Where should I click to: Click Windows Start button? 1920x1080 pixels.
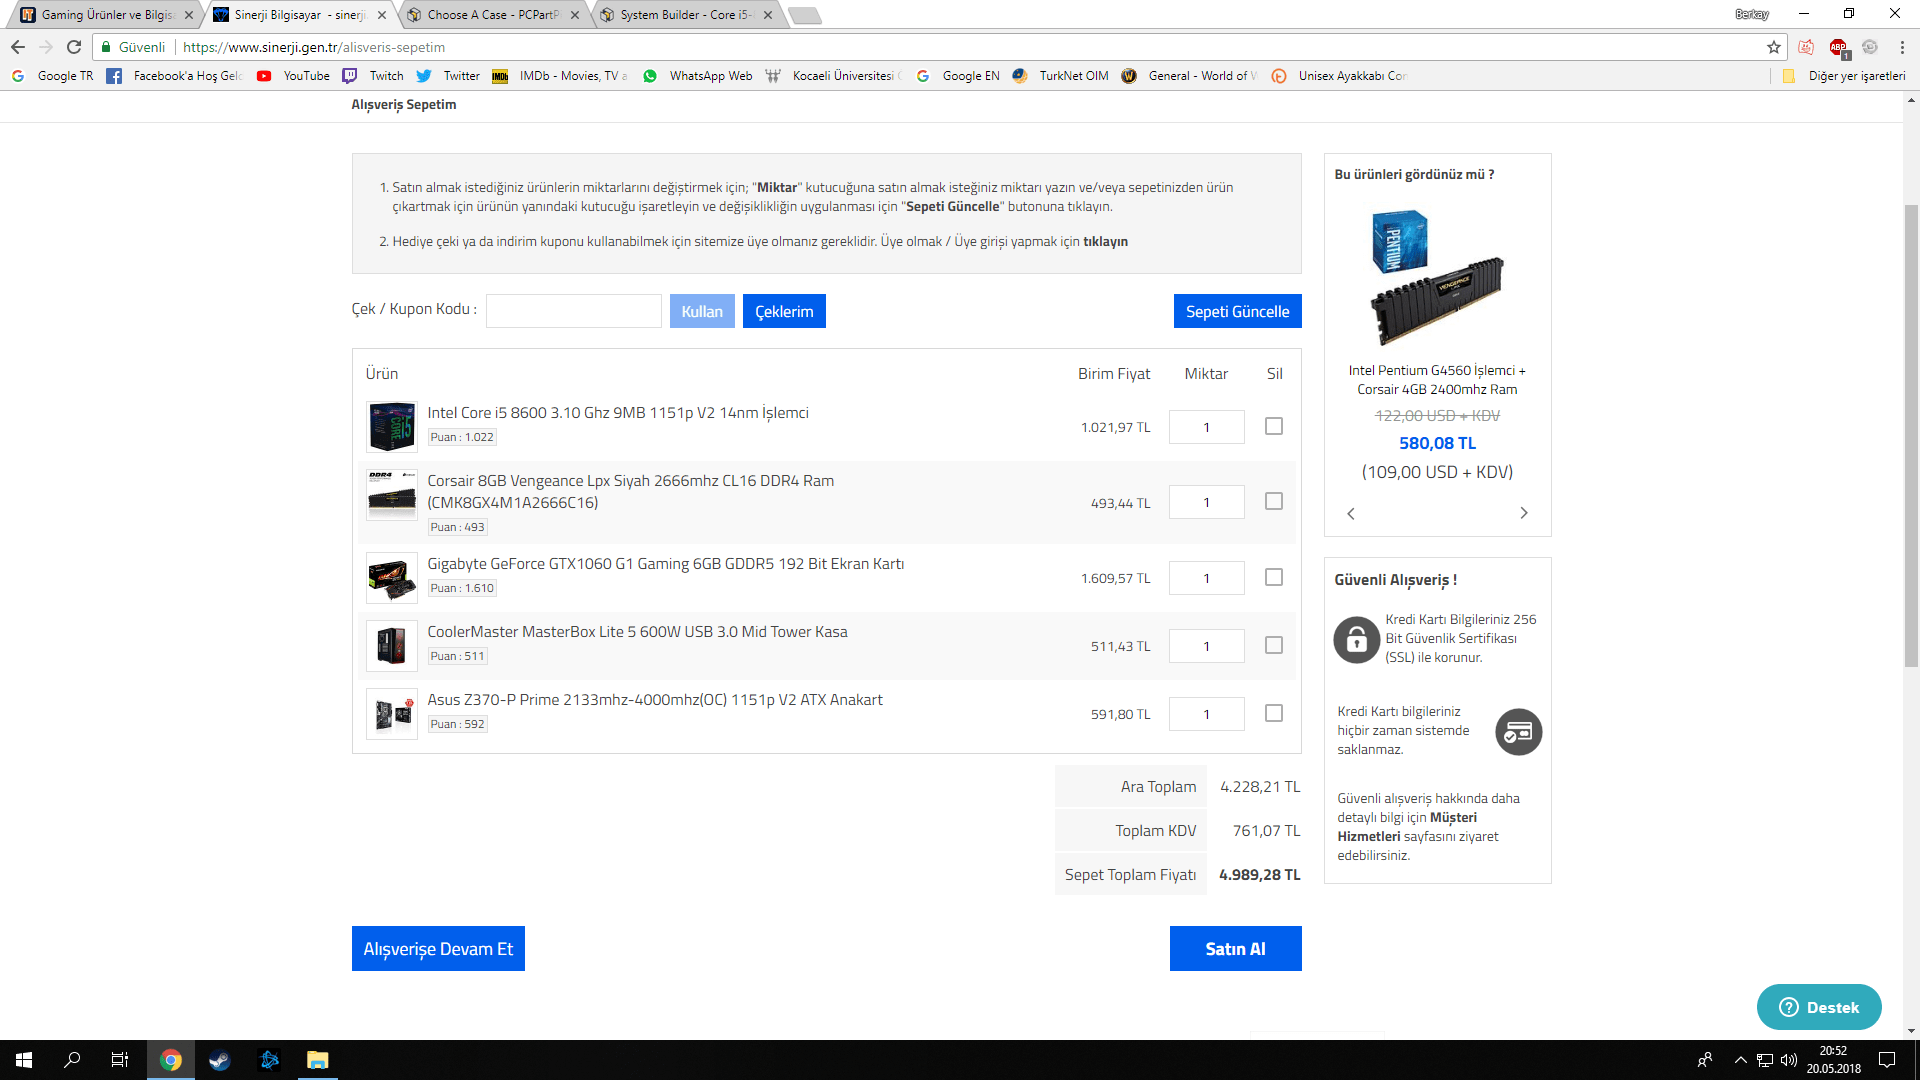click(x=24, y=1060)
